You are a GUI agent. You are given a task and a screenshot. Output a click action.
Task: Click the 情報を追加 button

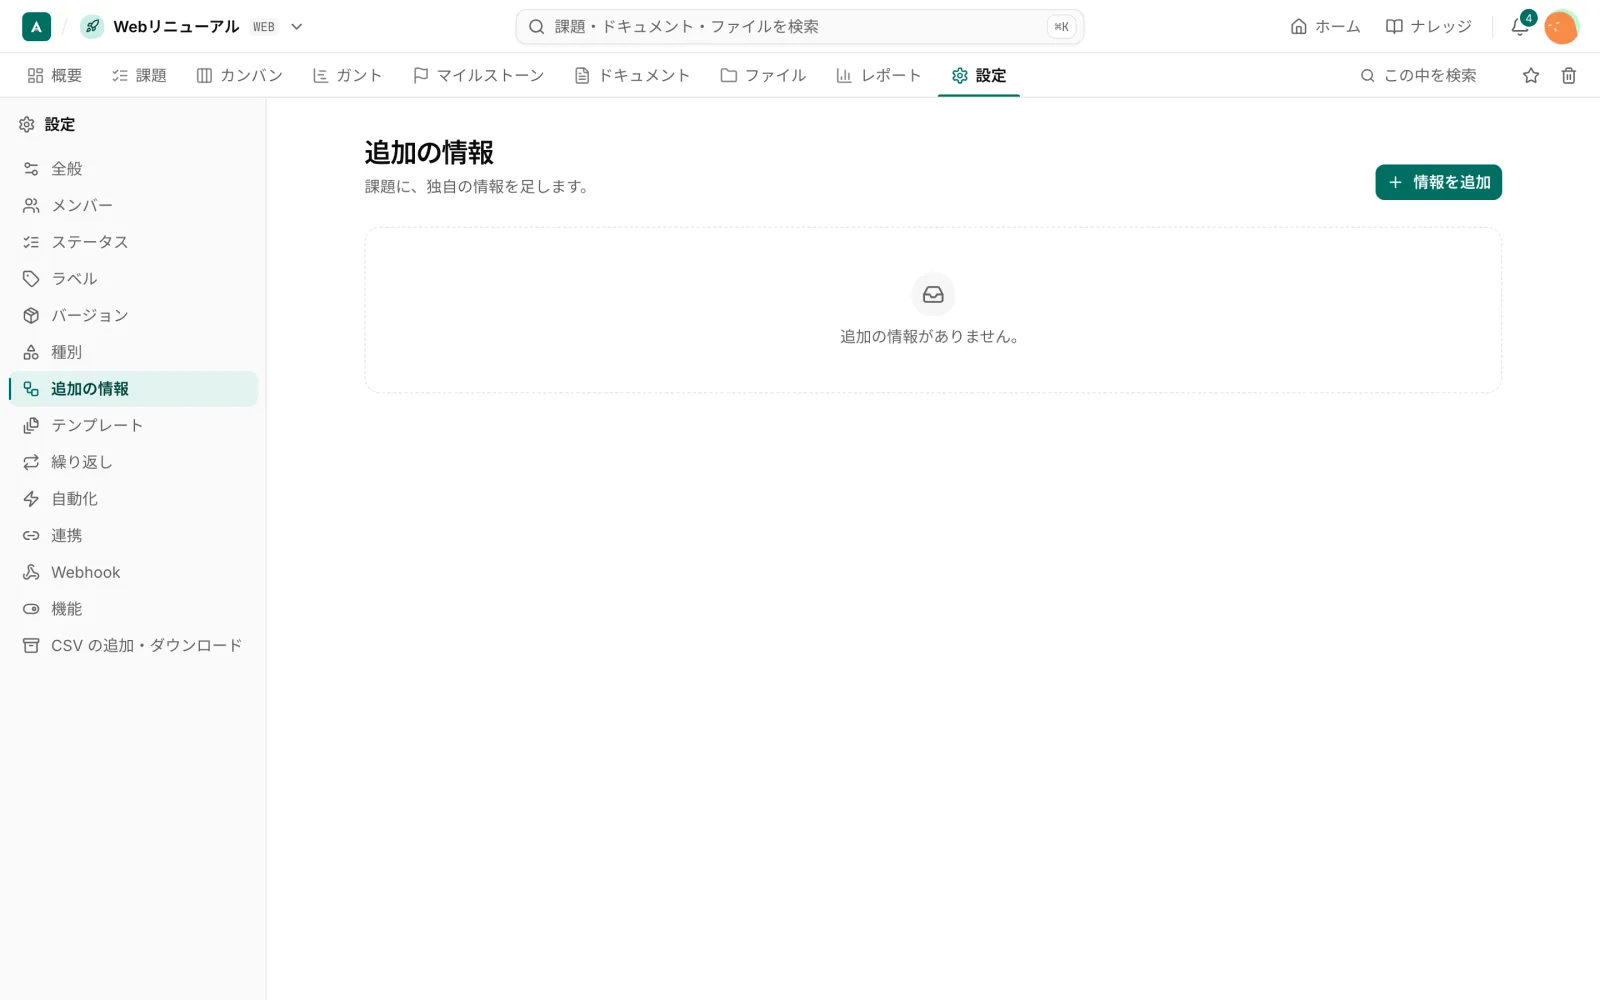(x=1438, y=182)
